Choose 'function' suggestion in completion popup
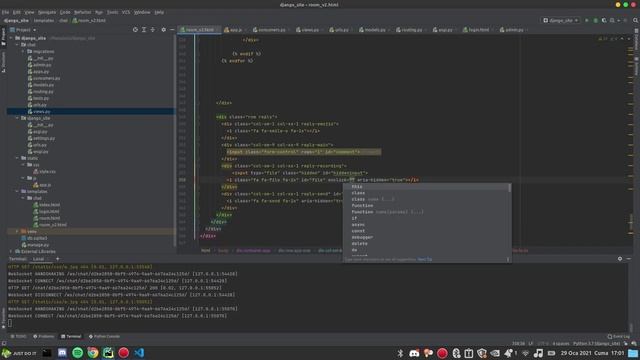The width and height of the screenshot is (640, 360). click(362, 205)
